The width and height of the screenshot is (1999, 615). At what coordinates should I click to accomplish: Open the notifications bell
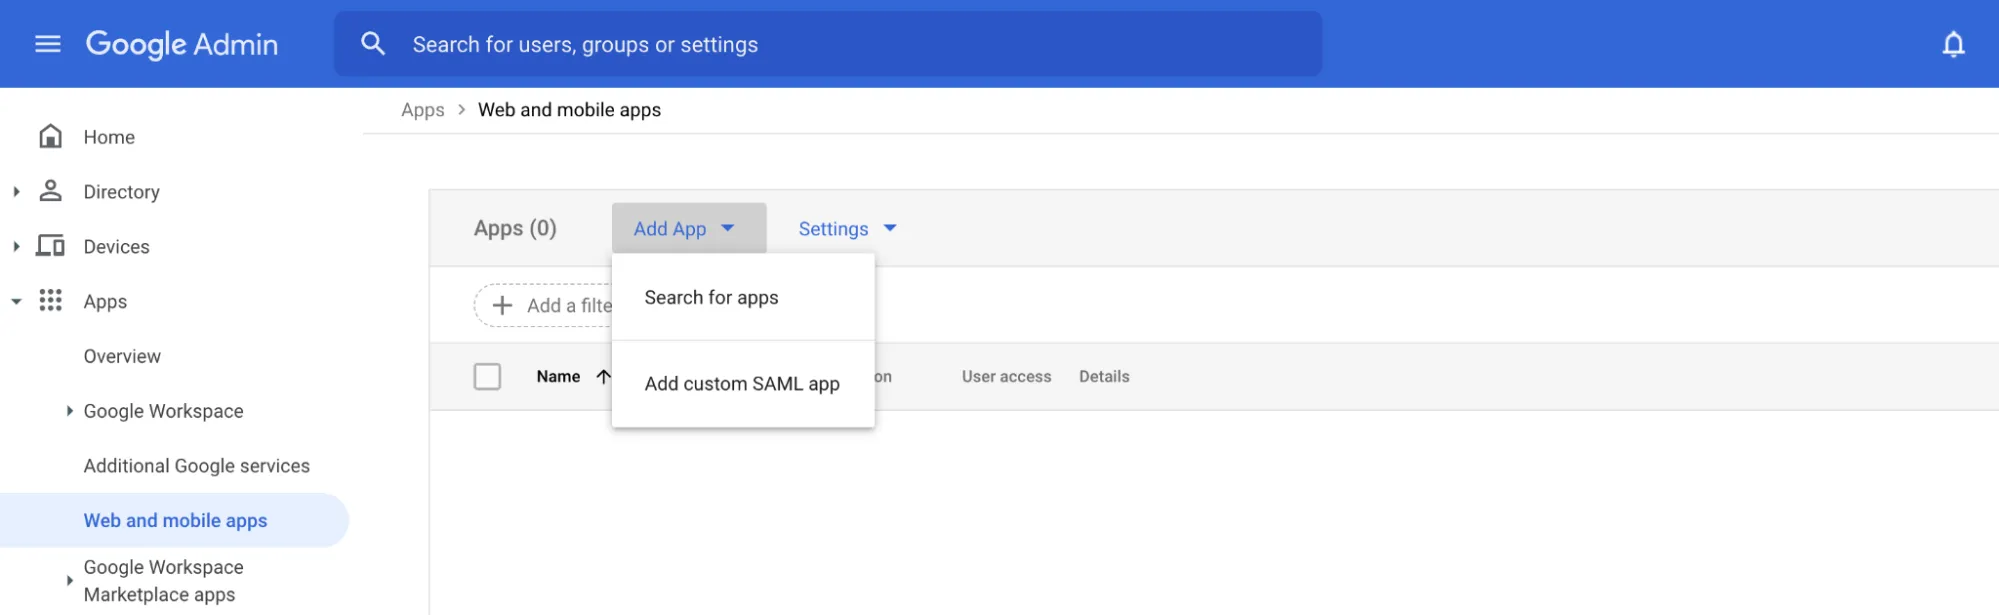pyautogui.click(x=1953, y=44)
